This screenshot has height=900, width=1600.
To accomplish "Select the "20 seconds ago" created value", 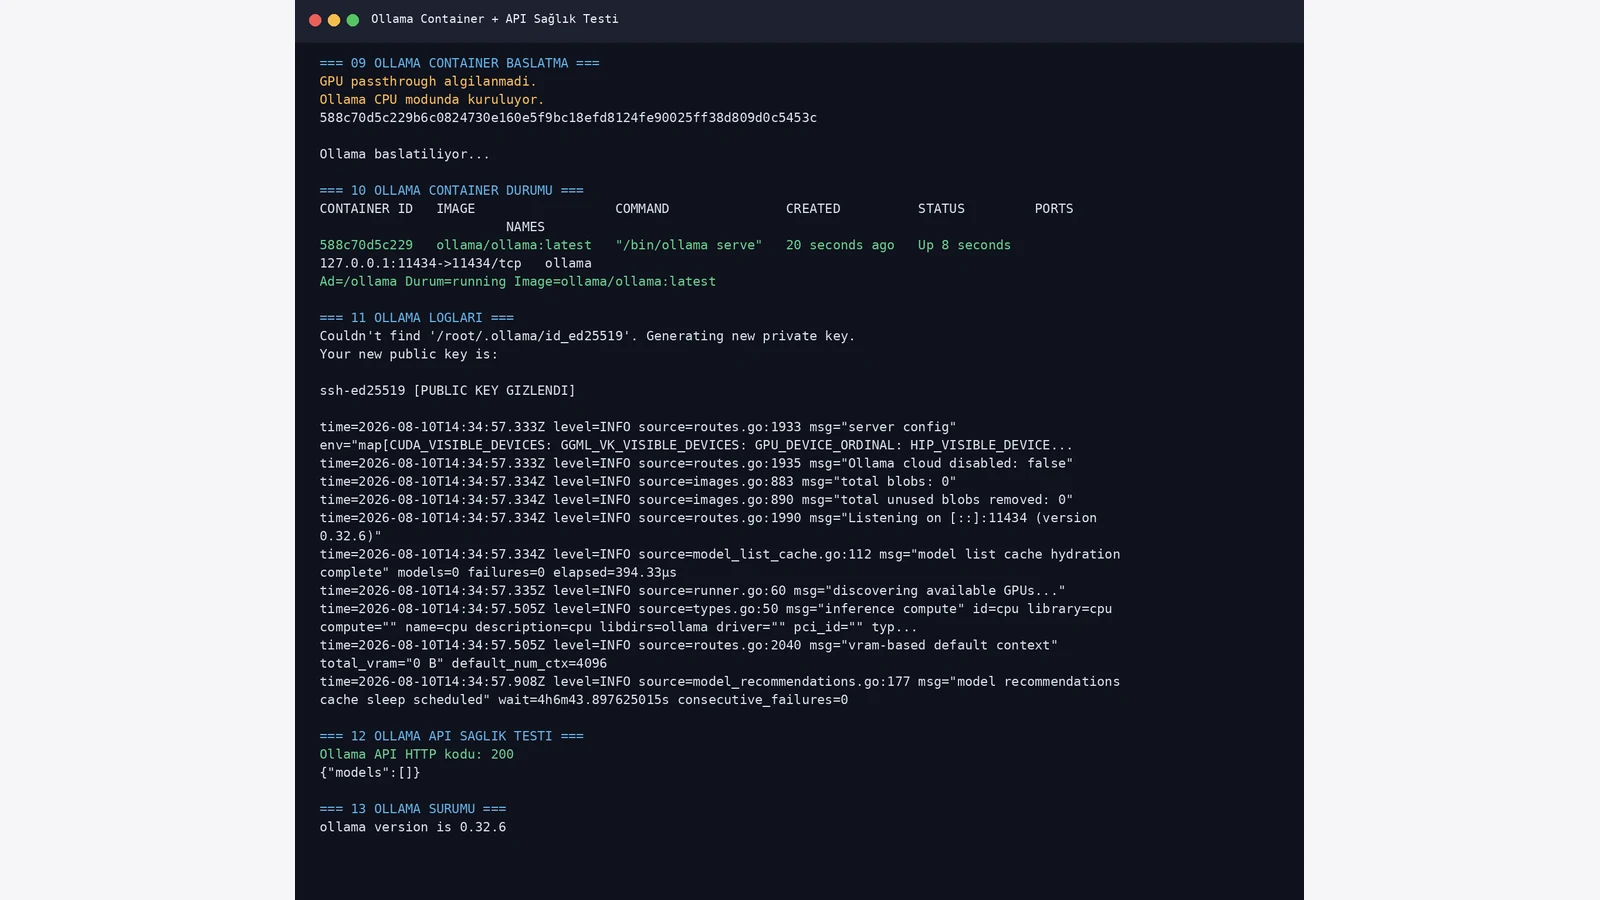I will coord(840,245).
